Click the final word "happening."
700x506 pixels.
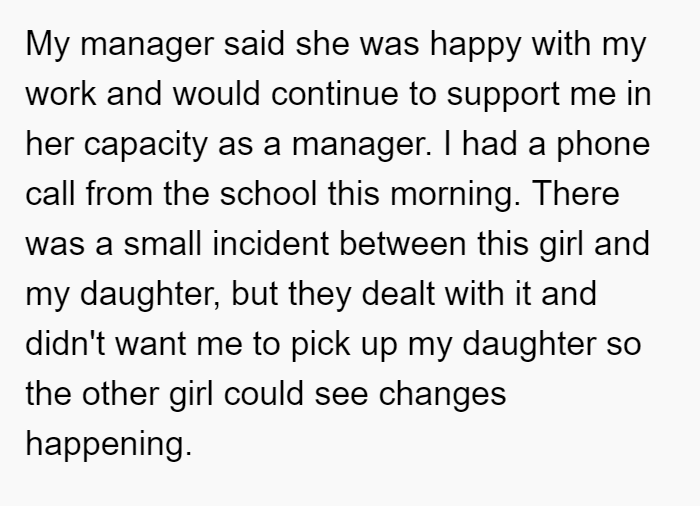(109, 446)
